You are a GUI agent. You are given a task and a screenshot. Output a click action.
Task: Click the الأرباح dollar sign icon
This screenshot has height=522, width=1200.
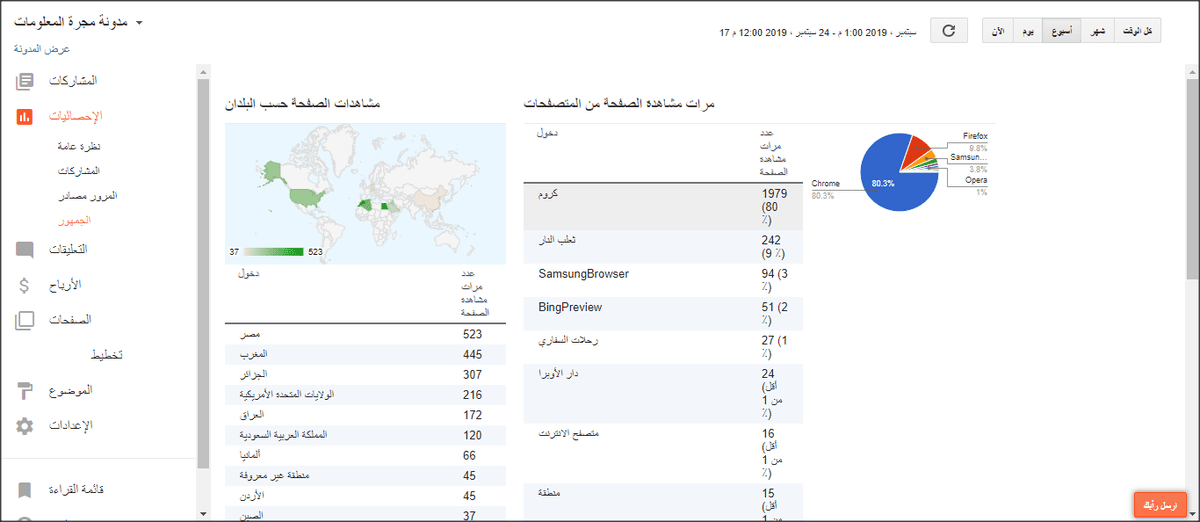pos(25,285)
